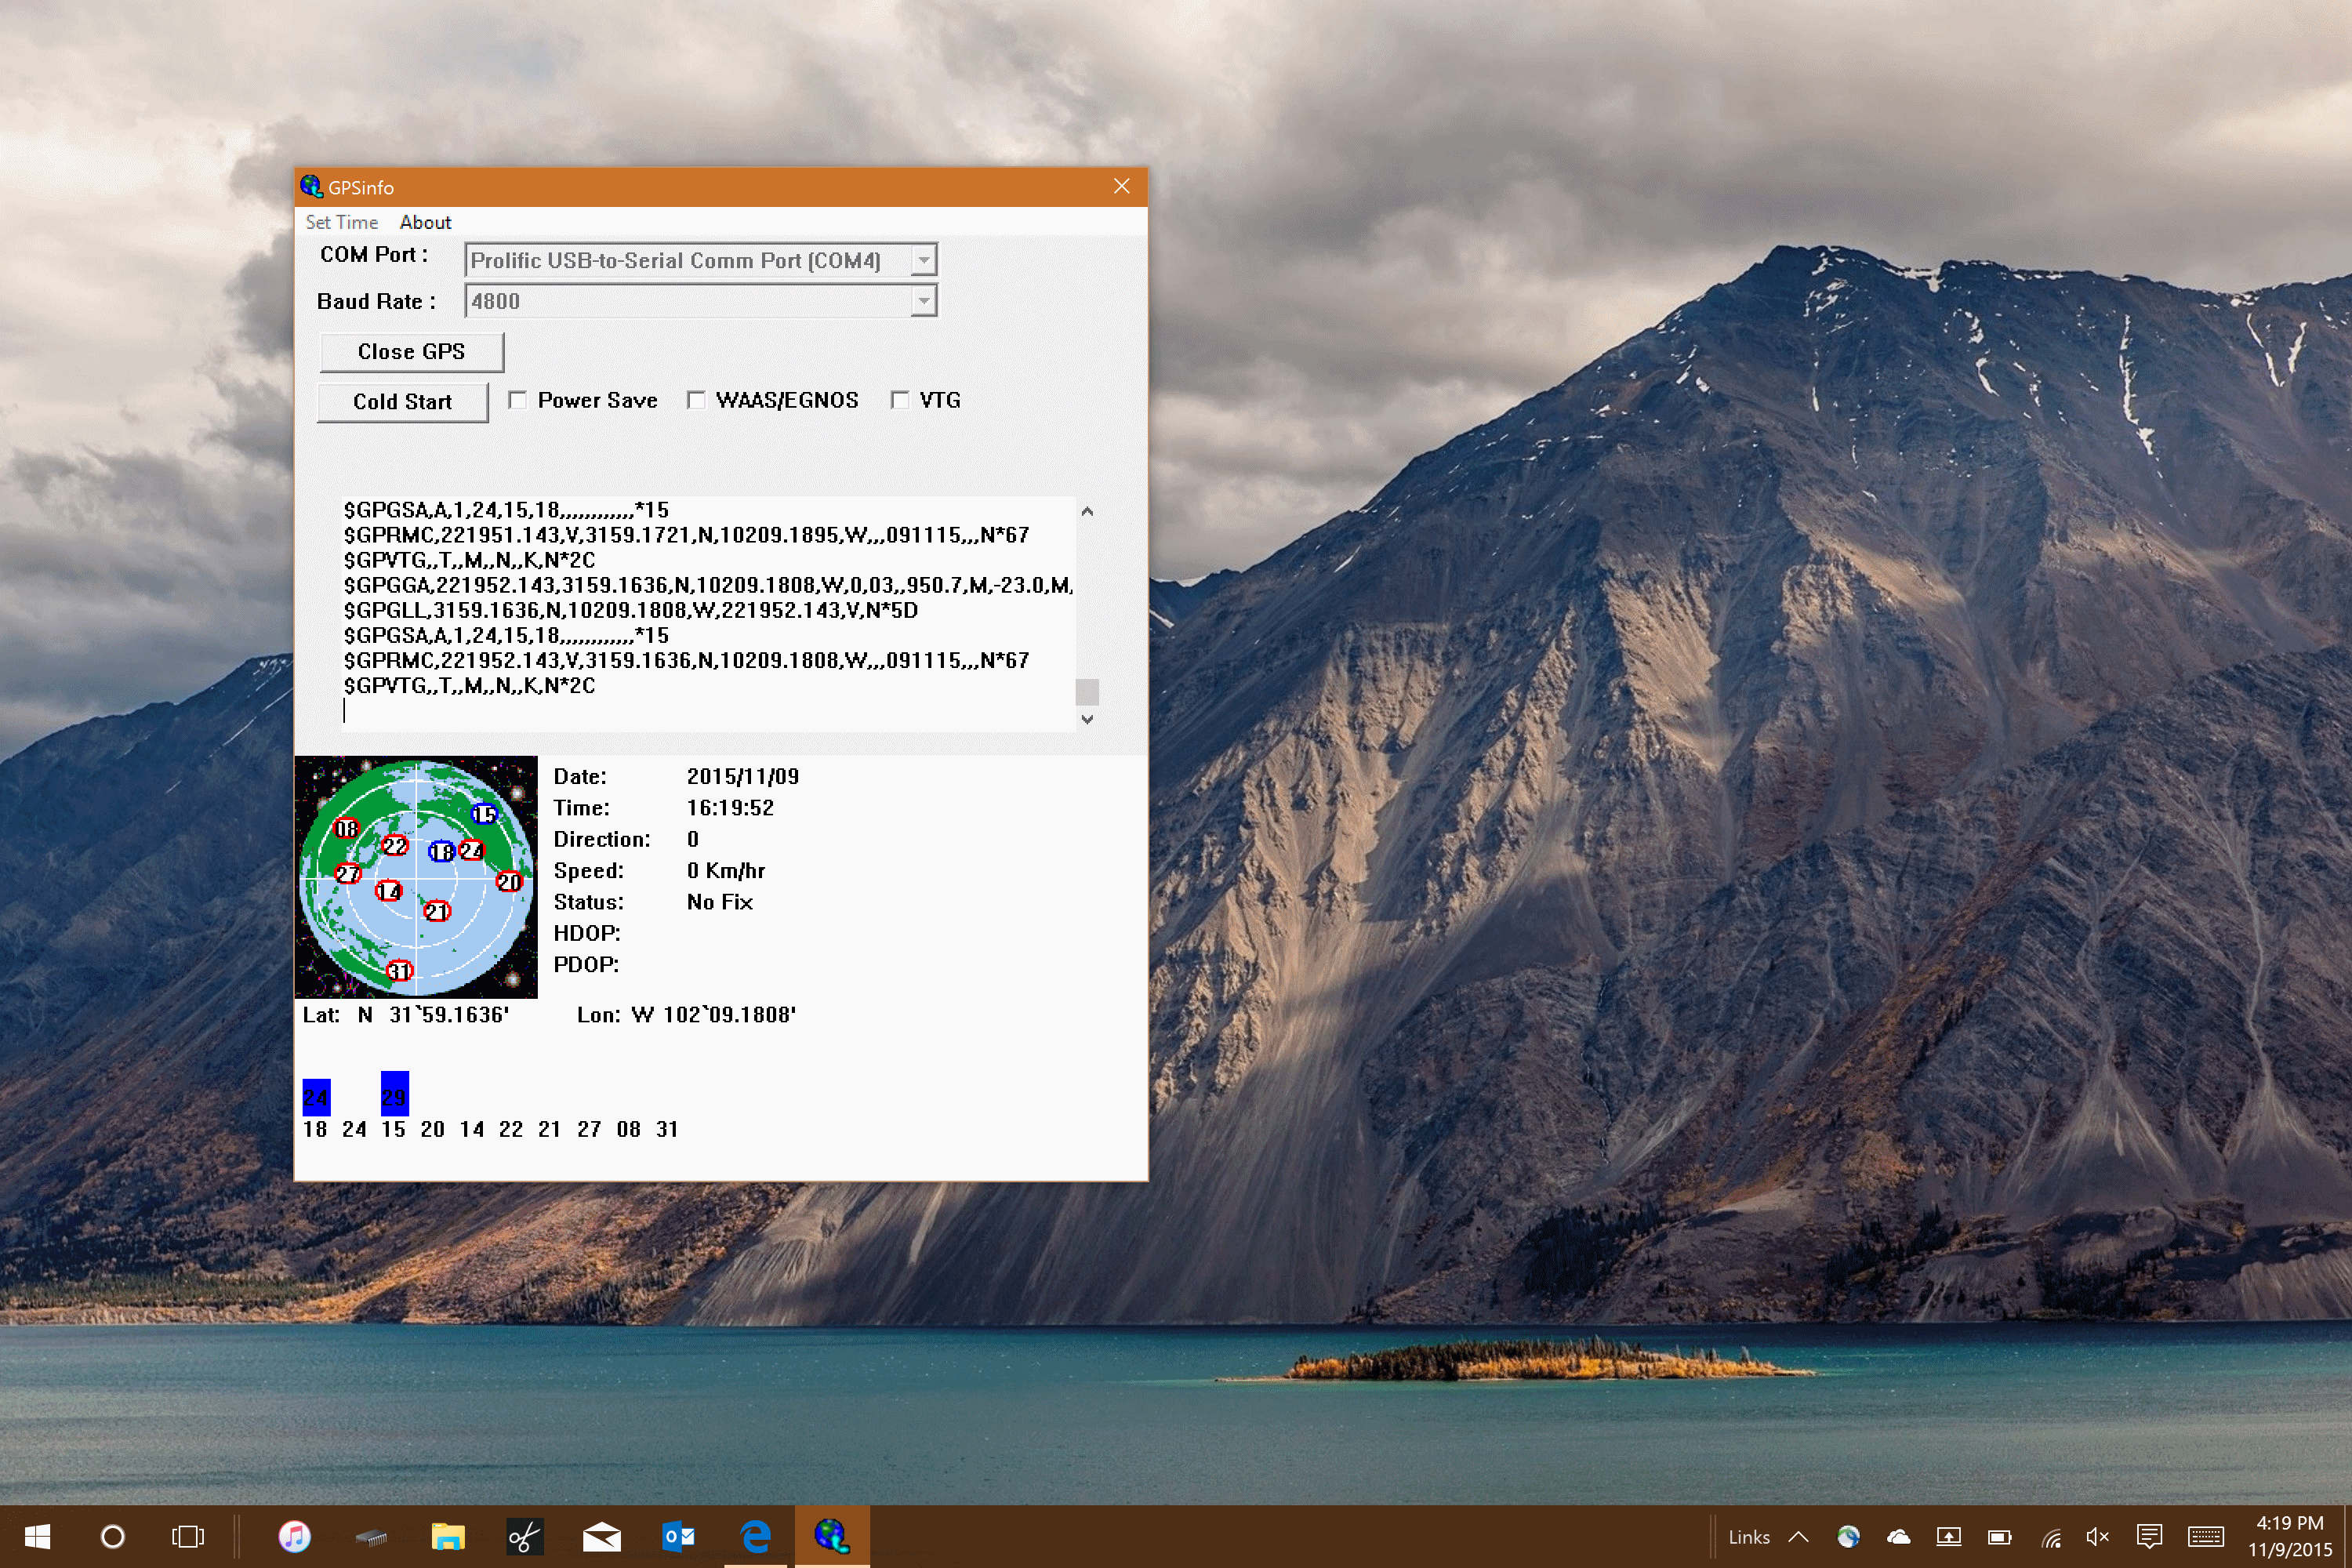Click satellite 24 marker on sky map
Screen dimensions: 2352x1568
471,850
